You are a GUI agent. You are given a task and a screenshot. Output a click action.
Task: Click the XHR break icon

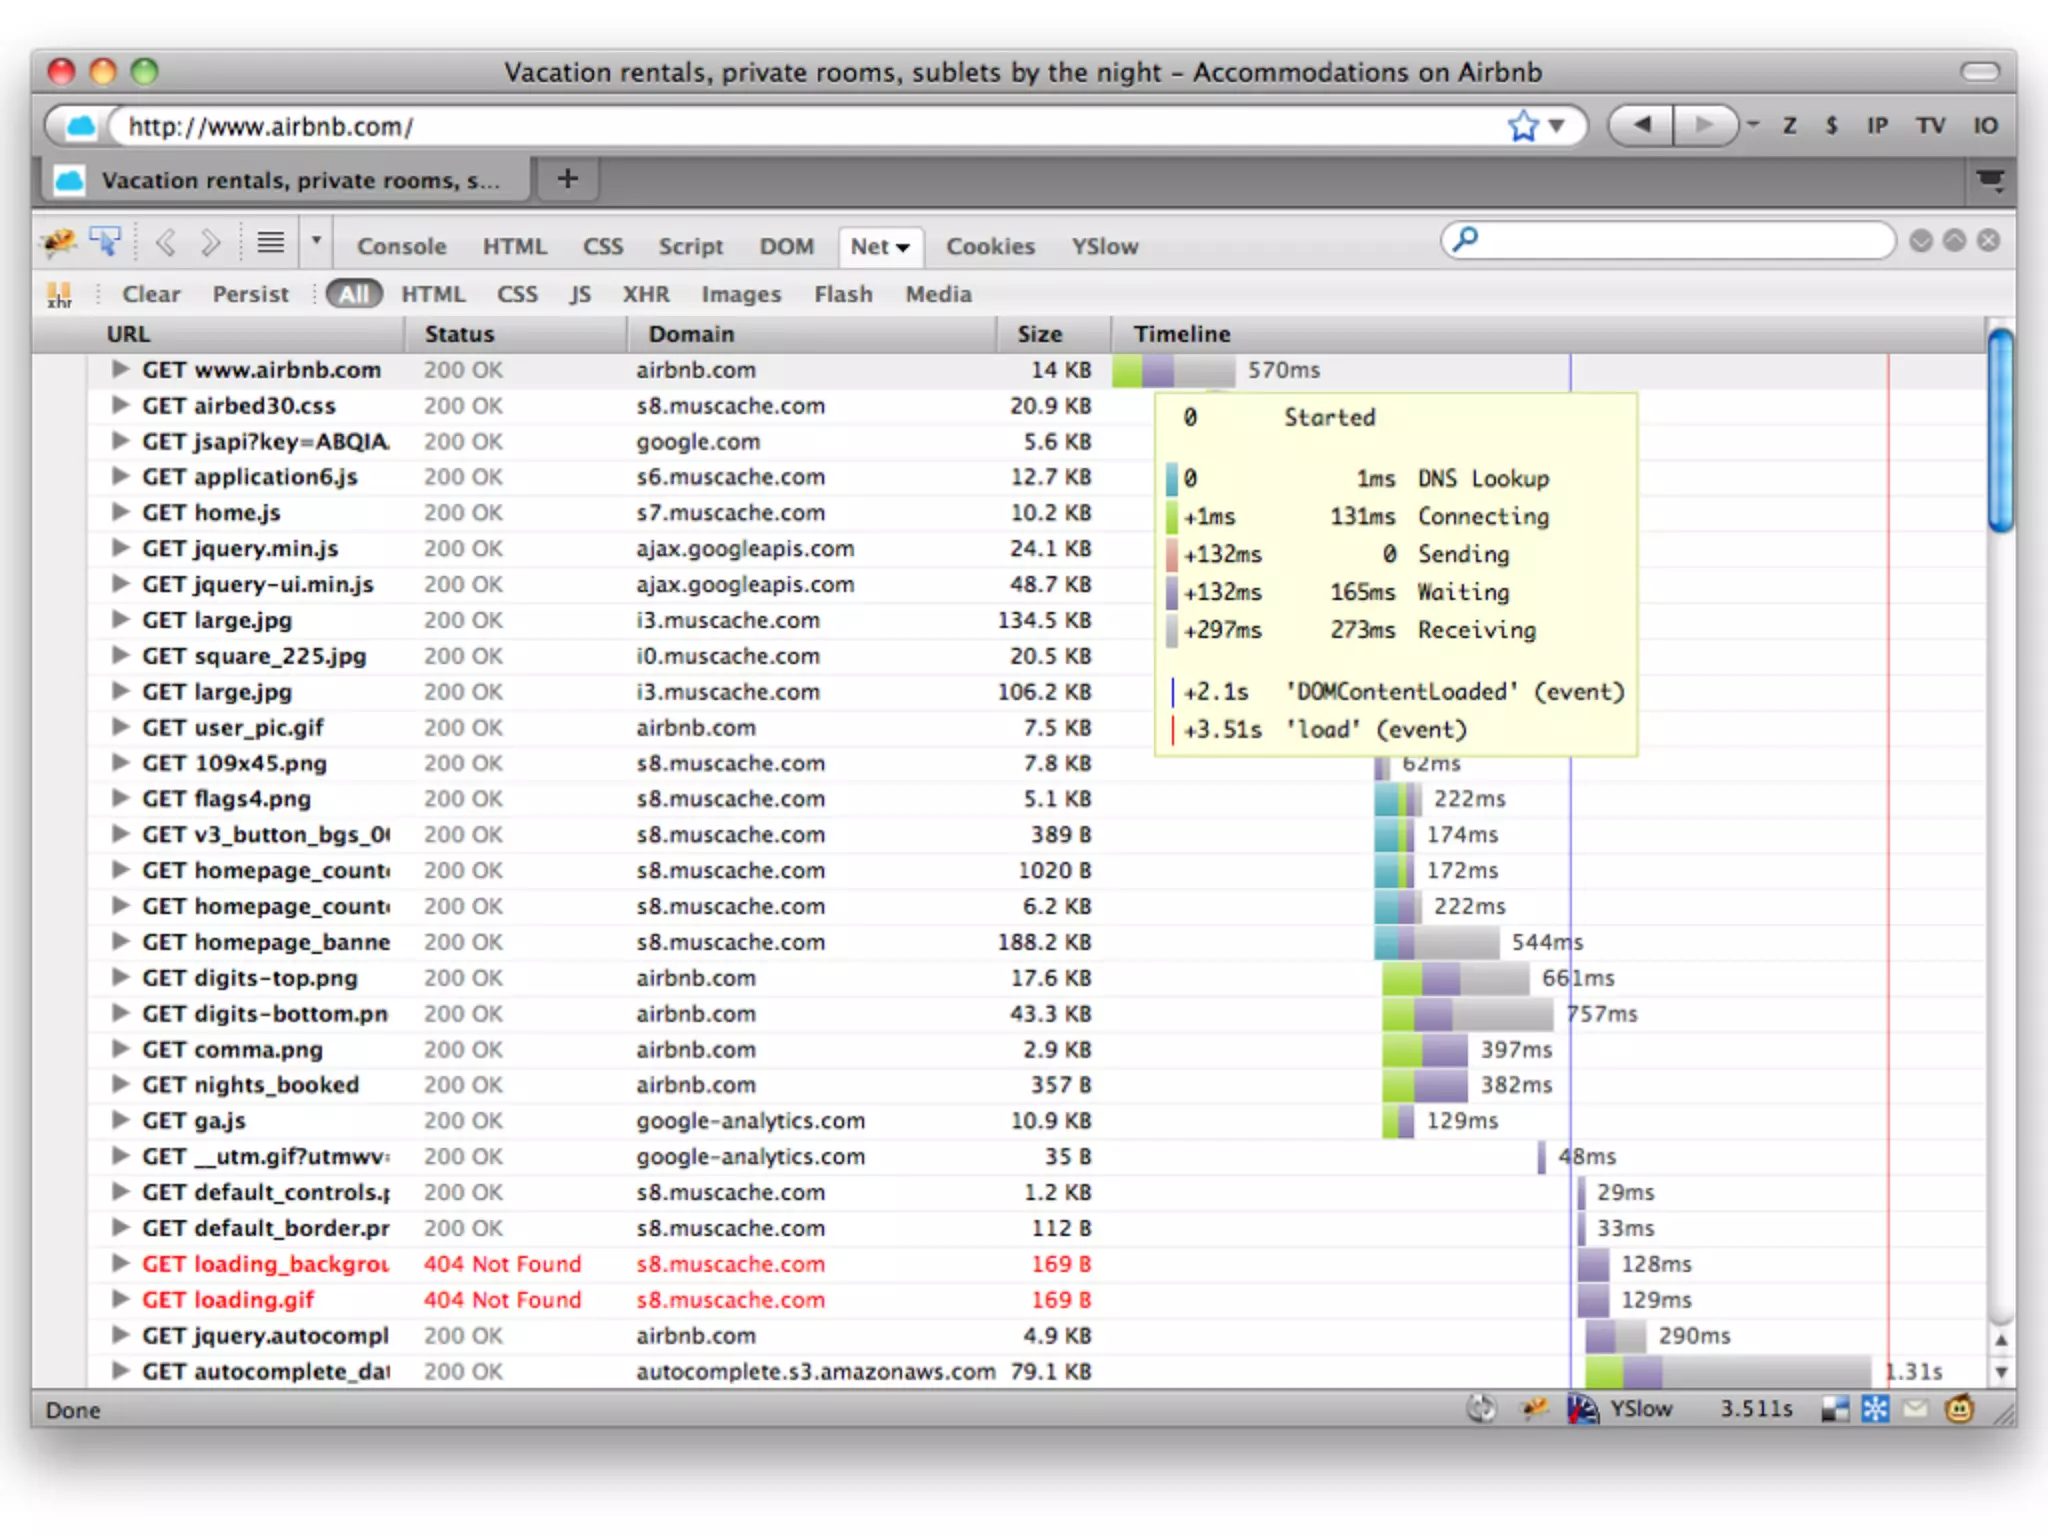coord(59,295)
